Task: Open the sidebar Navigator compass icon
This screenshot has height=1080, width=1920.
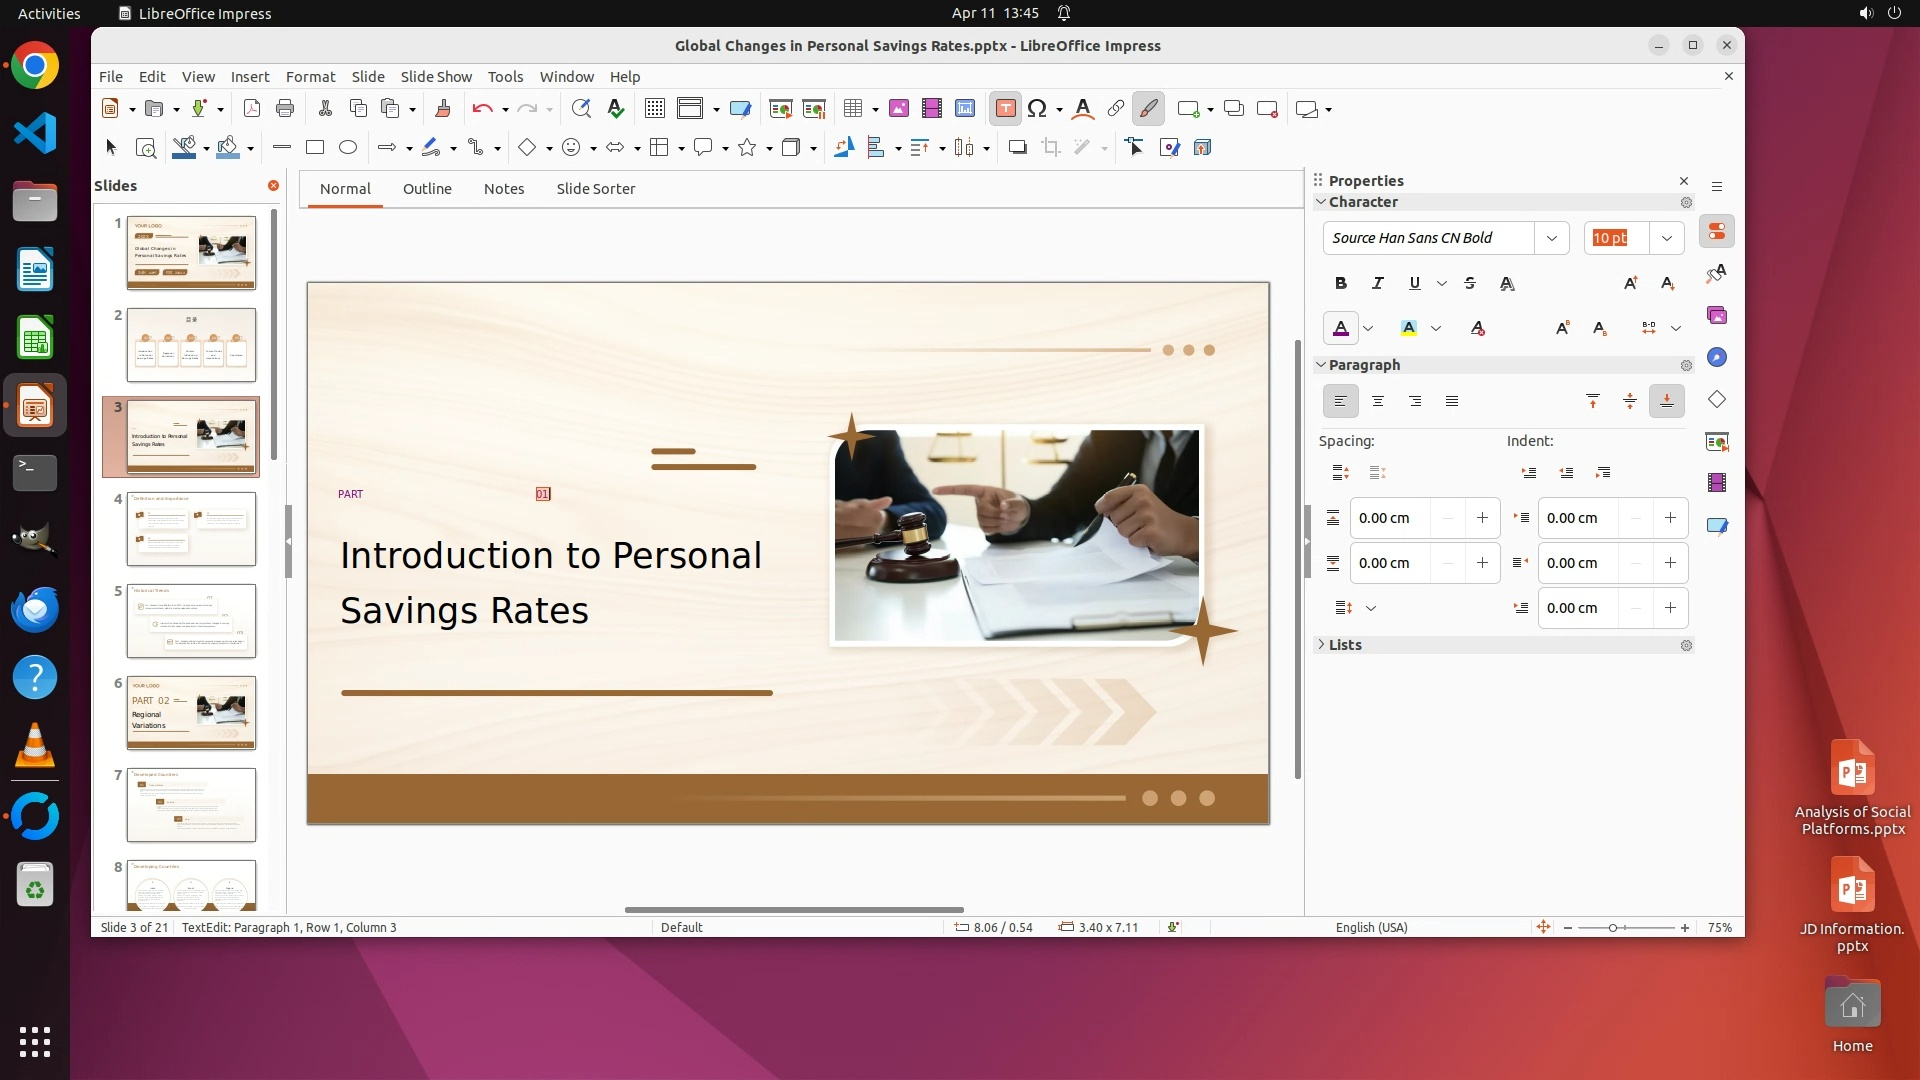Action: 1717,358
